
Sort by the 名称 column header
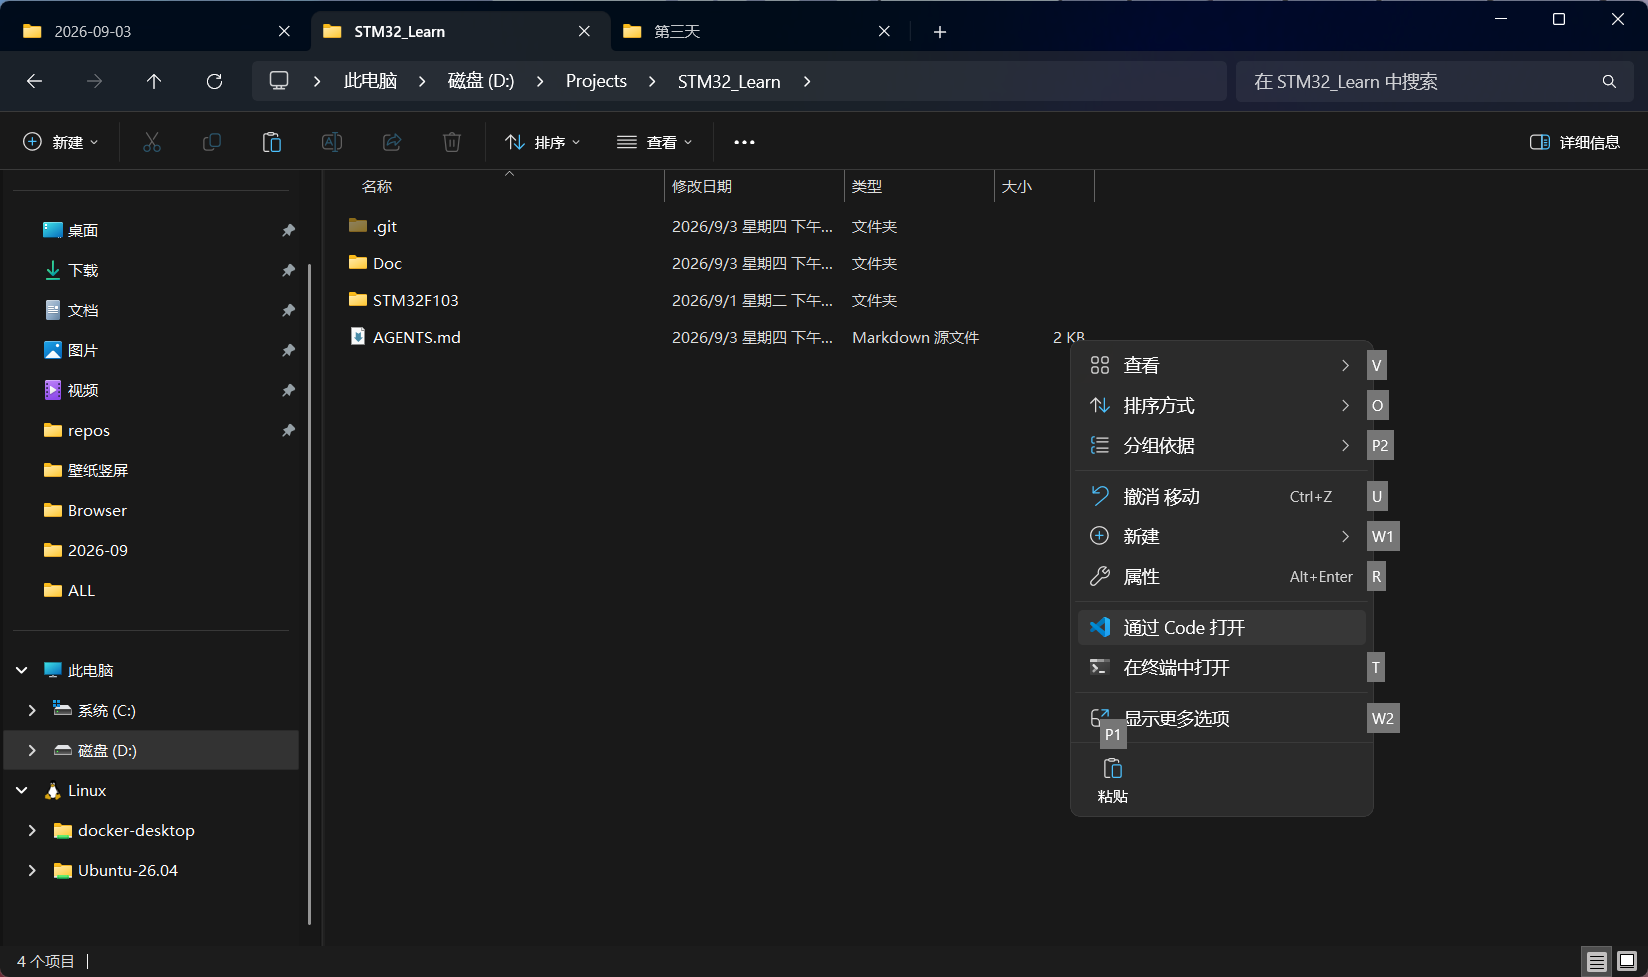[508, 186]
